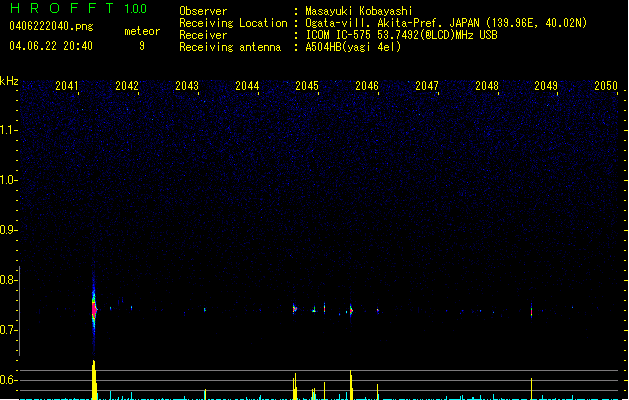Select the file name 0406222040.png
629x400 pixels.
pos(51,27)
